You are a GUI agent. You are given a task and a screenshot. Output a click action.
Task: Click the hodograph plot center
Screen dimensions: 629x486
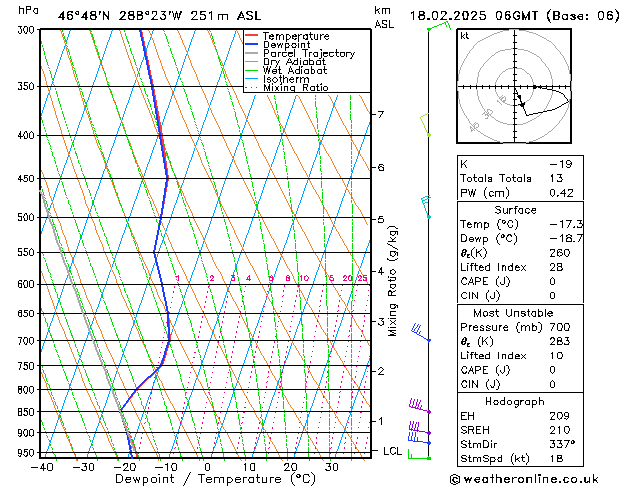click(x=515, y=87)
